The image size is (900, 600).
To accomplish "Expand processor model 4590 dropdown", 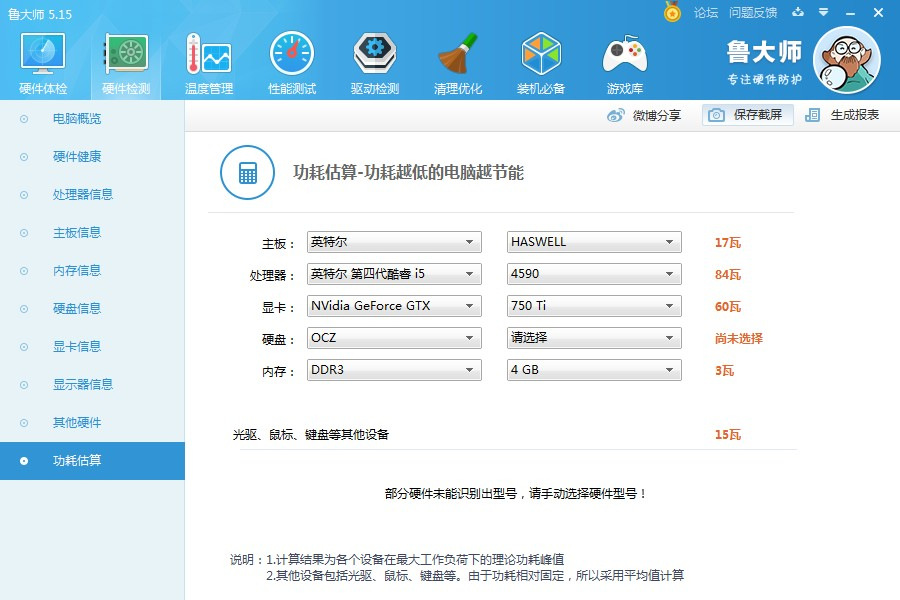I will pos(594,274).
